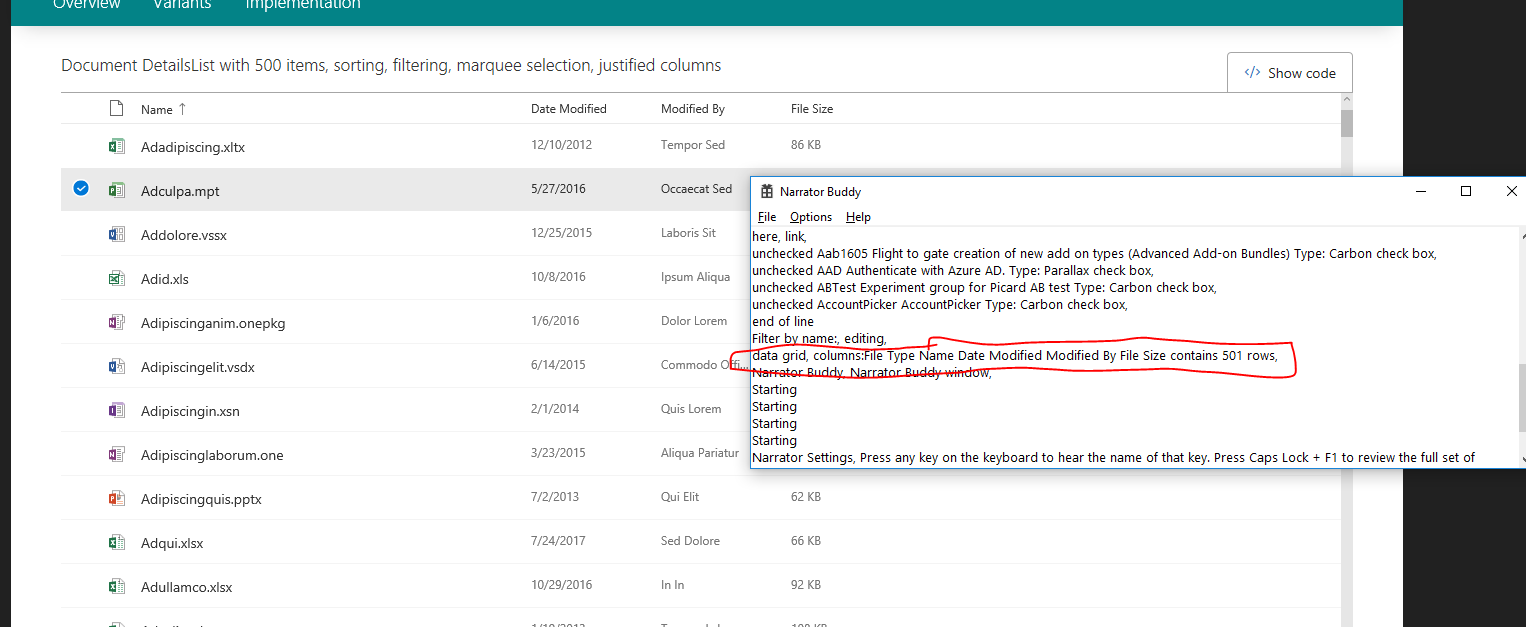1526x627 pixels.
Task: Open the Excel file icon beside Adadipiscing.xltx
Action: (x=117, y=145)
